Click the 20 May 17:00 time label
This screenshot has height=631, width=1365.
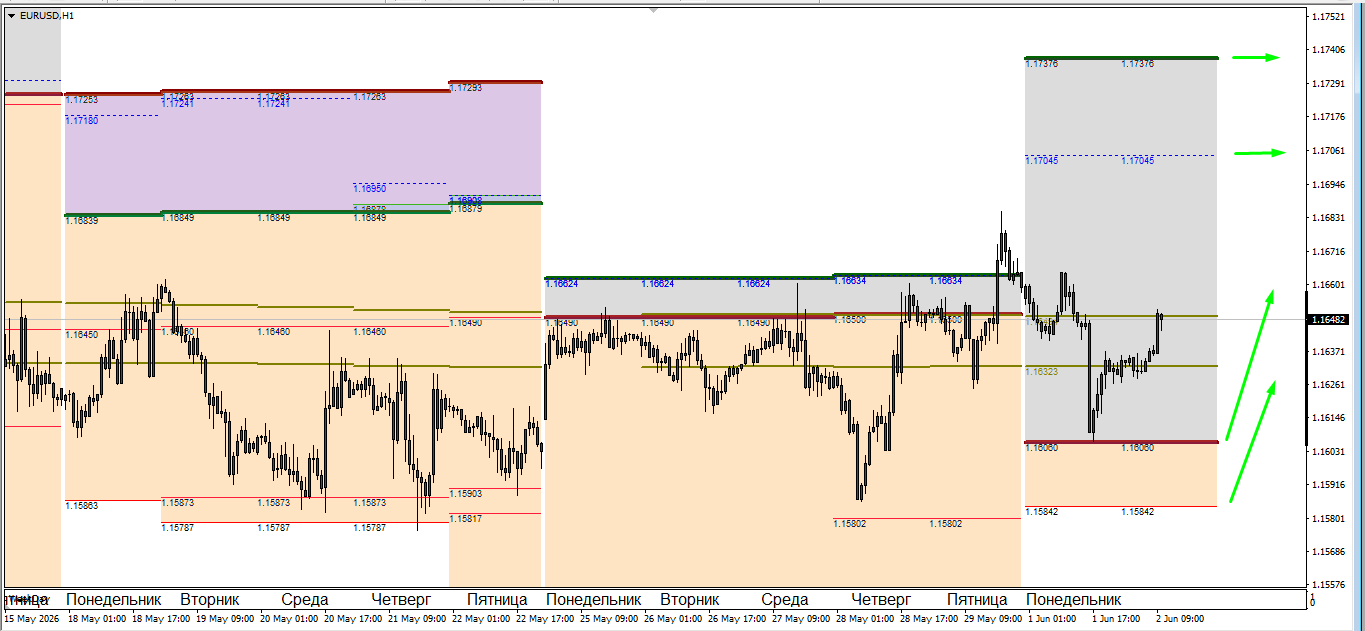coord(354,619)
